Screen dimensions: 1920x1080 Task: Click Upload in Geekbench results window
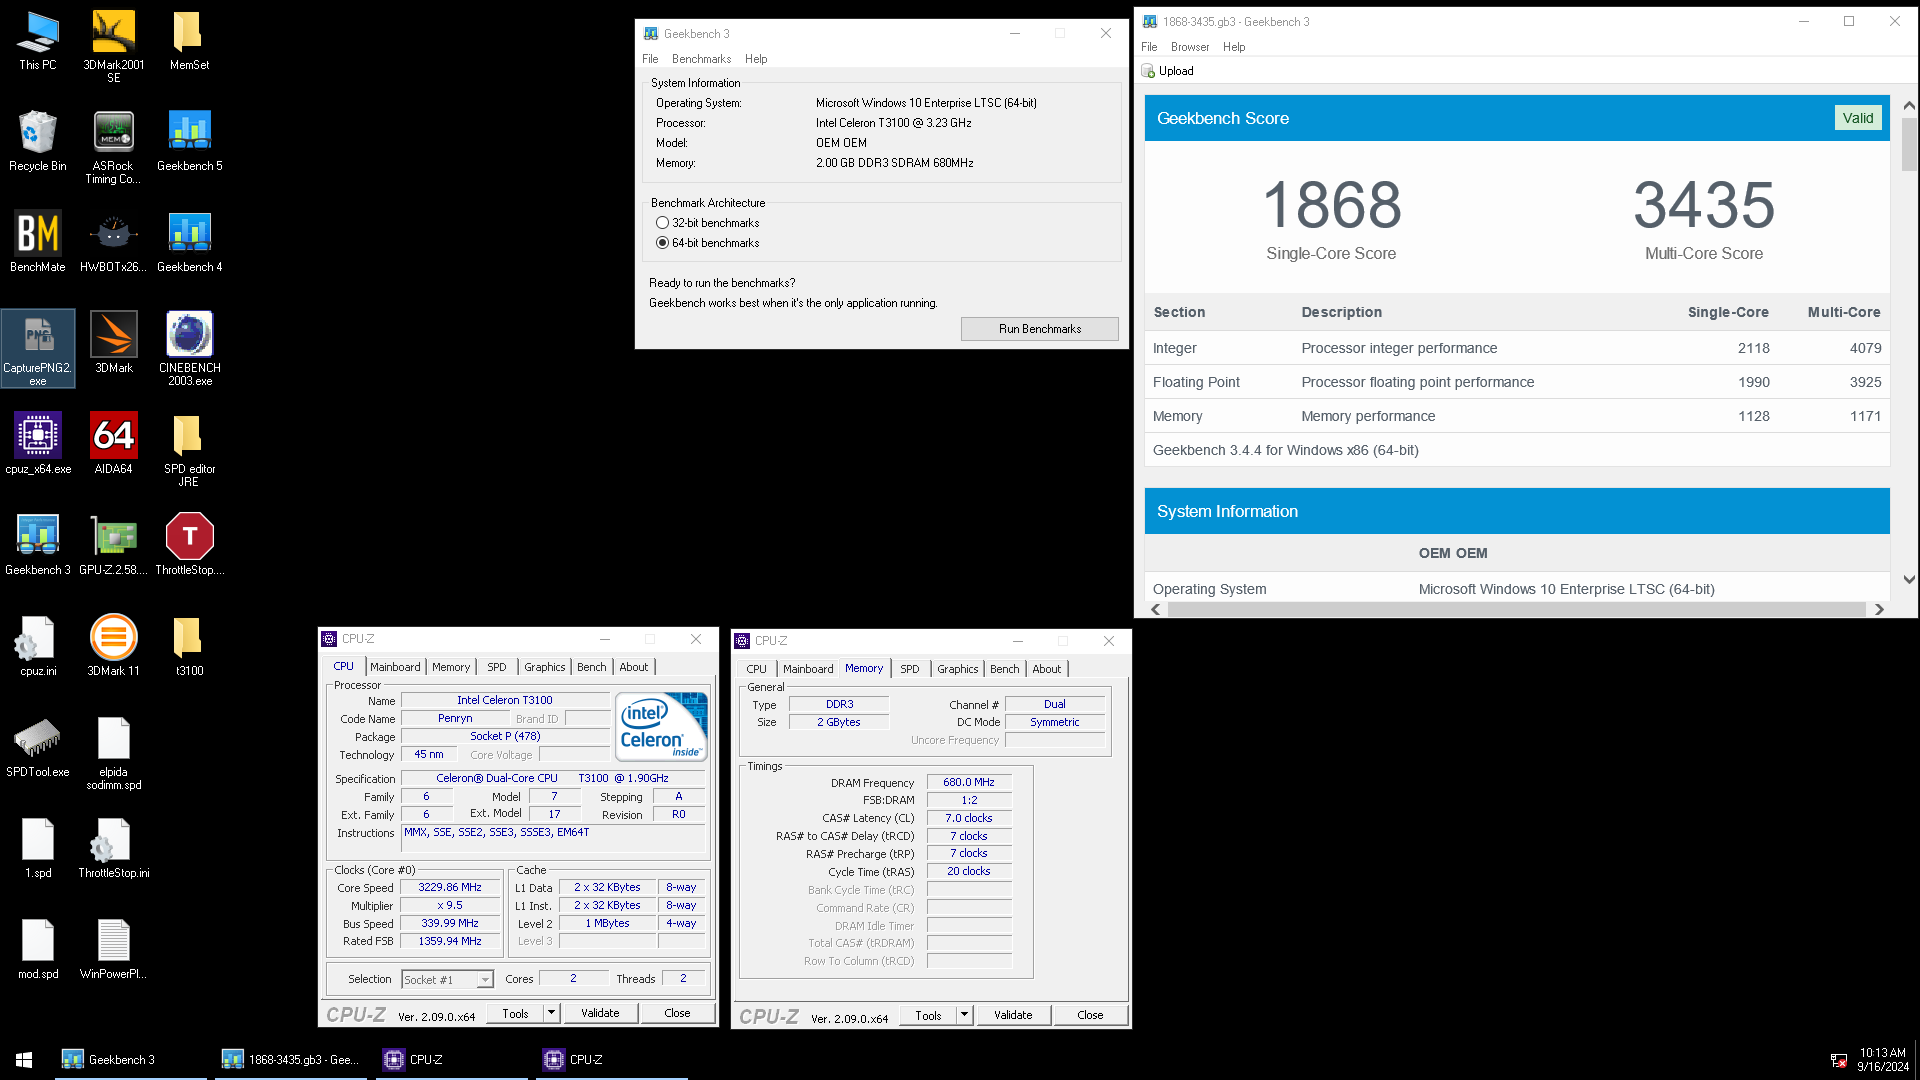tap(1168, 71)
